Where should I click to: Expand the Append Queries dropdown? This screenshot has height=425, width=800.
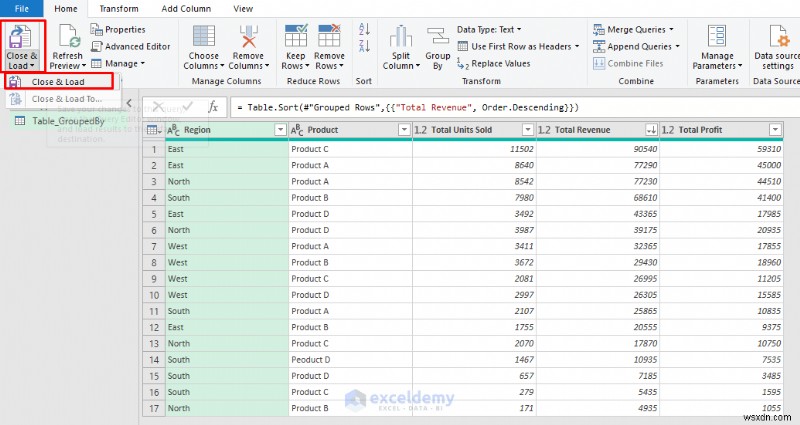678,46
